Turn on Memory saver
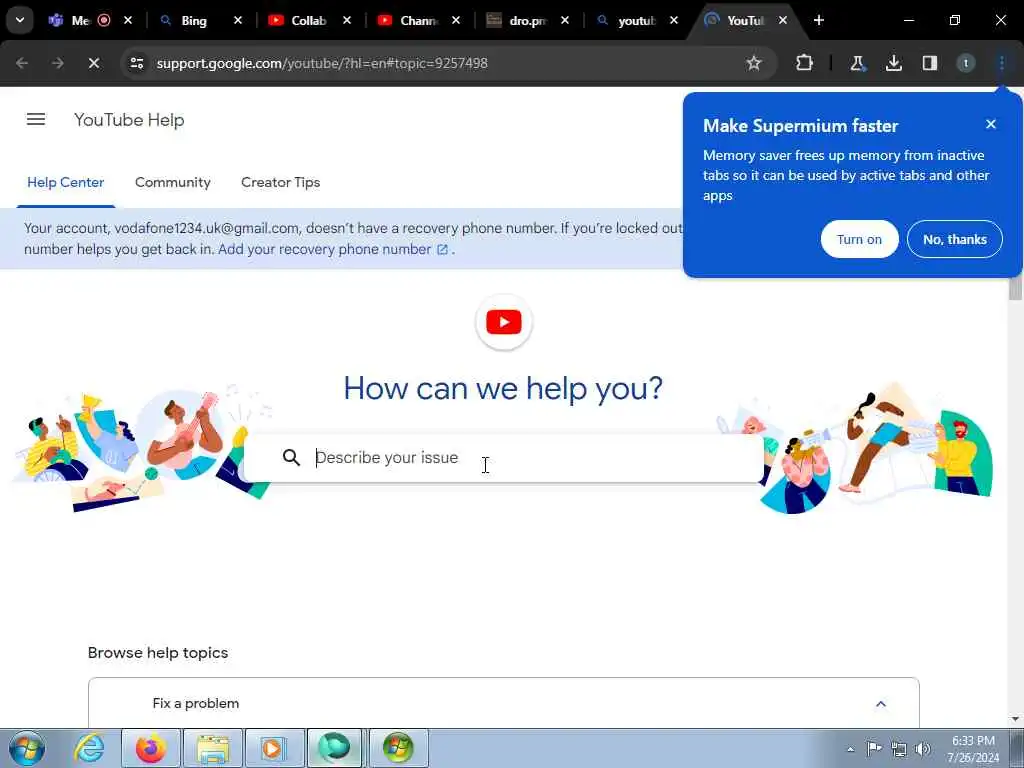 pos(859,240)
